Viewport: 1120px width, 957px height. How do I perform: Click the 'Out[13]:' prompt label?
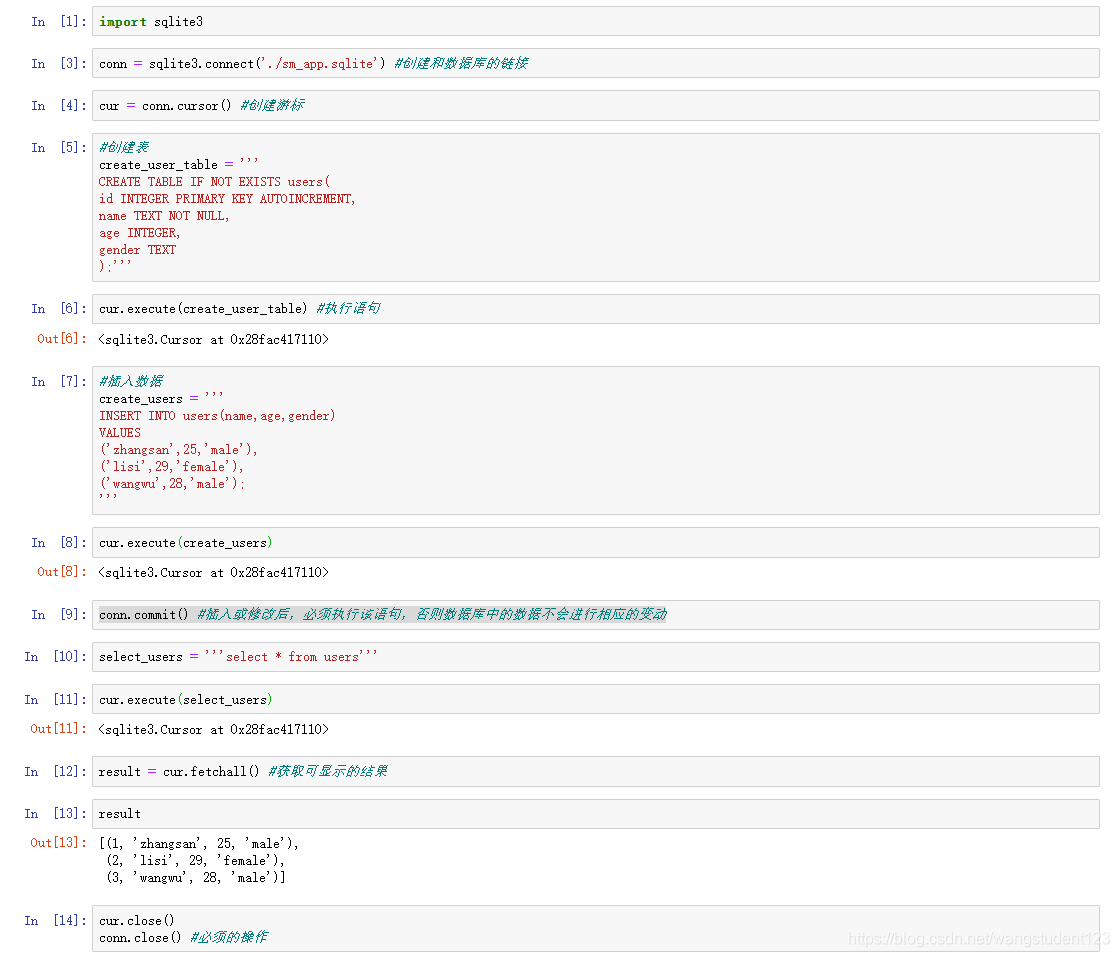tap(58, 843)
